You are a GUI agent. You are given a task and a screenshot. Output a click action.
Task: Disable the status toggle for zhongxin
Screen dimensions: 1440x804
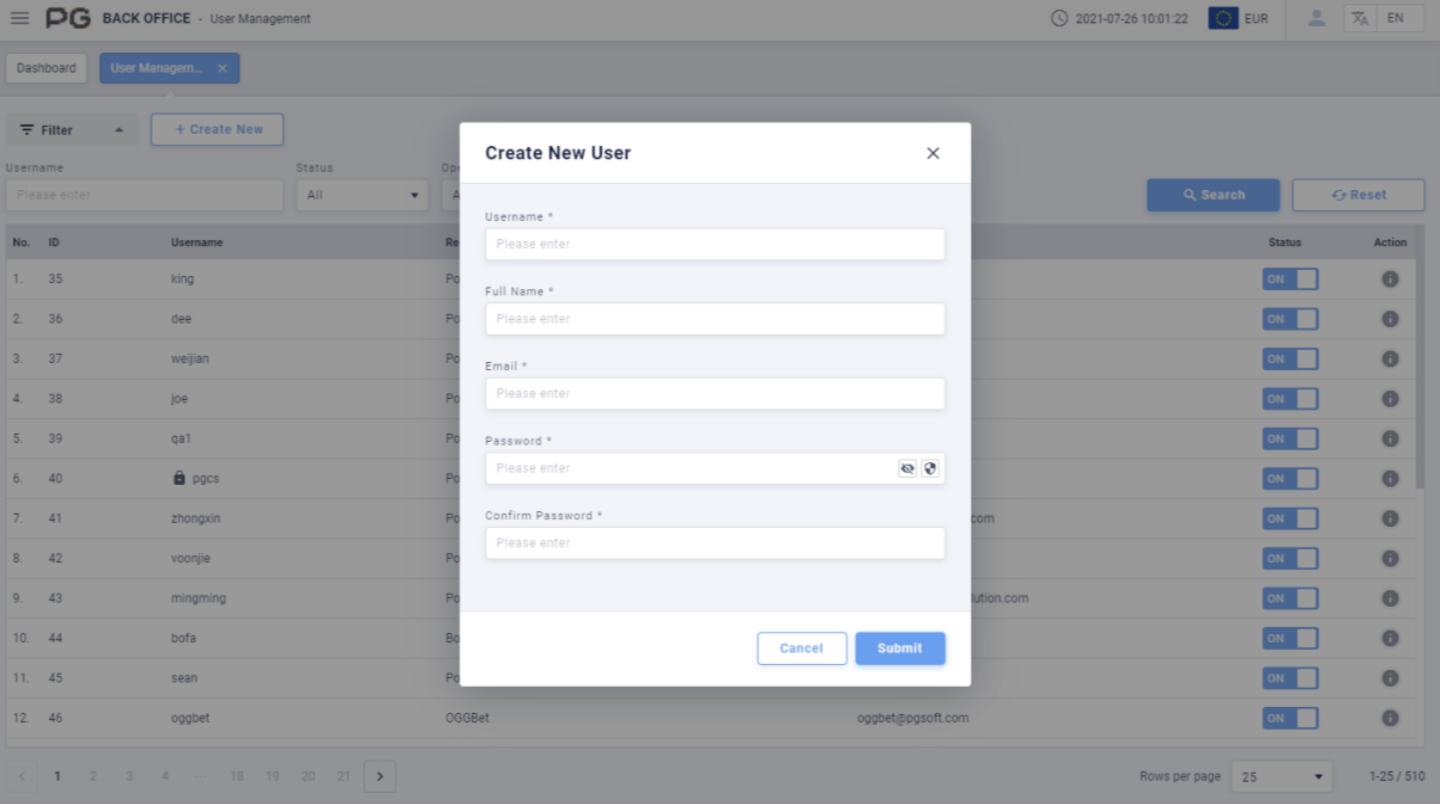click(1290, 518)
